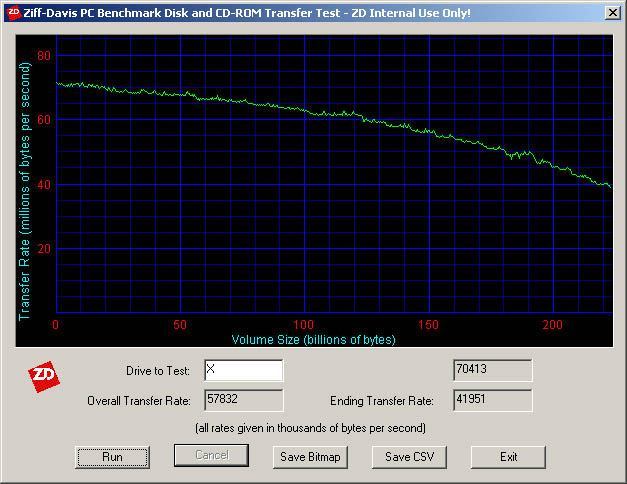
Task: Click the 40 mark on vertical axis
Action: 44,185
